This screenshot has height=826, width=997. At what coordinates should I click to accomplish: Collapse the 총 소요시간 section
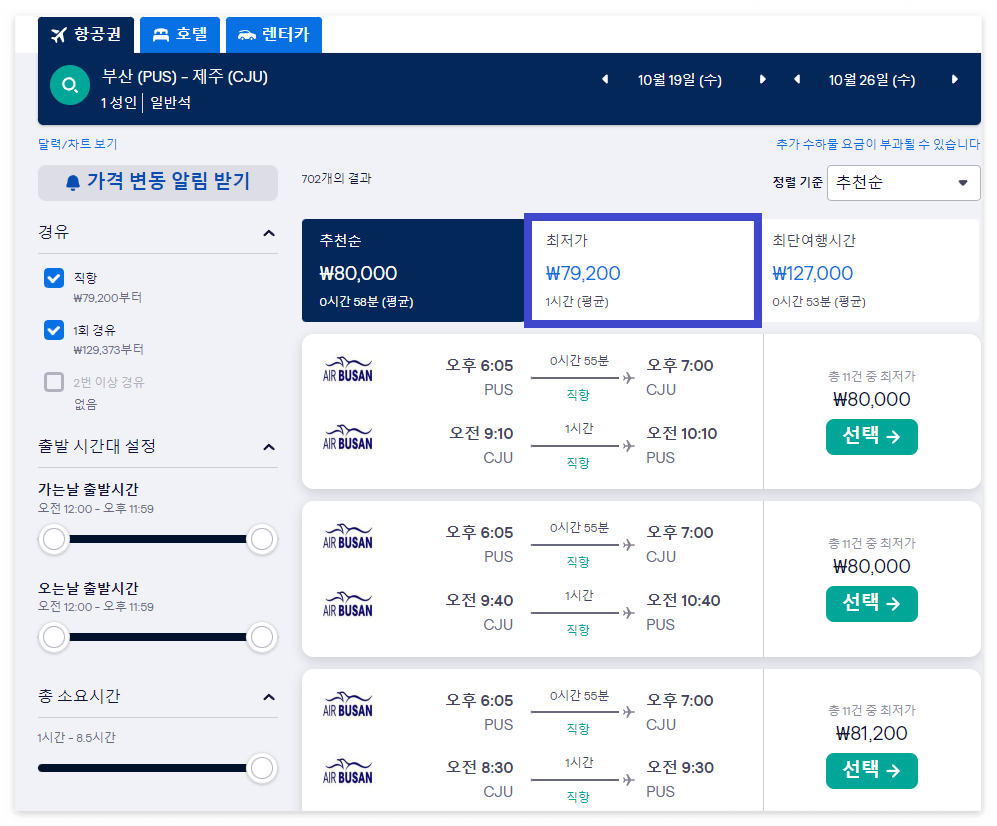pyautogui.click(x=268, y=695)
